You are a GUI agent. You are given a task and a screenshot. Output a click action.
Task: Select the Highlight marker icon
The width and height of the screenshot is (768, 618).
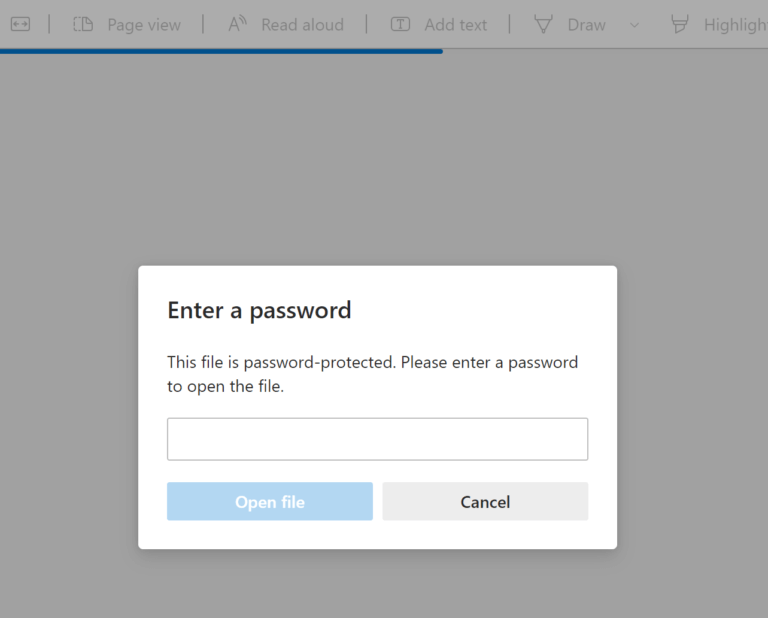[x=680, y=24]
